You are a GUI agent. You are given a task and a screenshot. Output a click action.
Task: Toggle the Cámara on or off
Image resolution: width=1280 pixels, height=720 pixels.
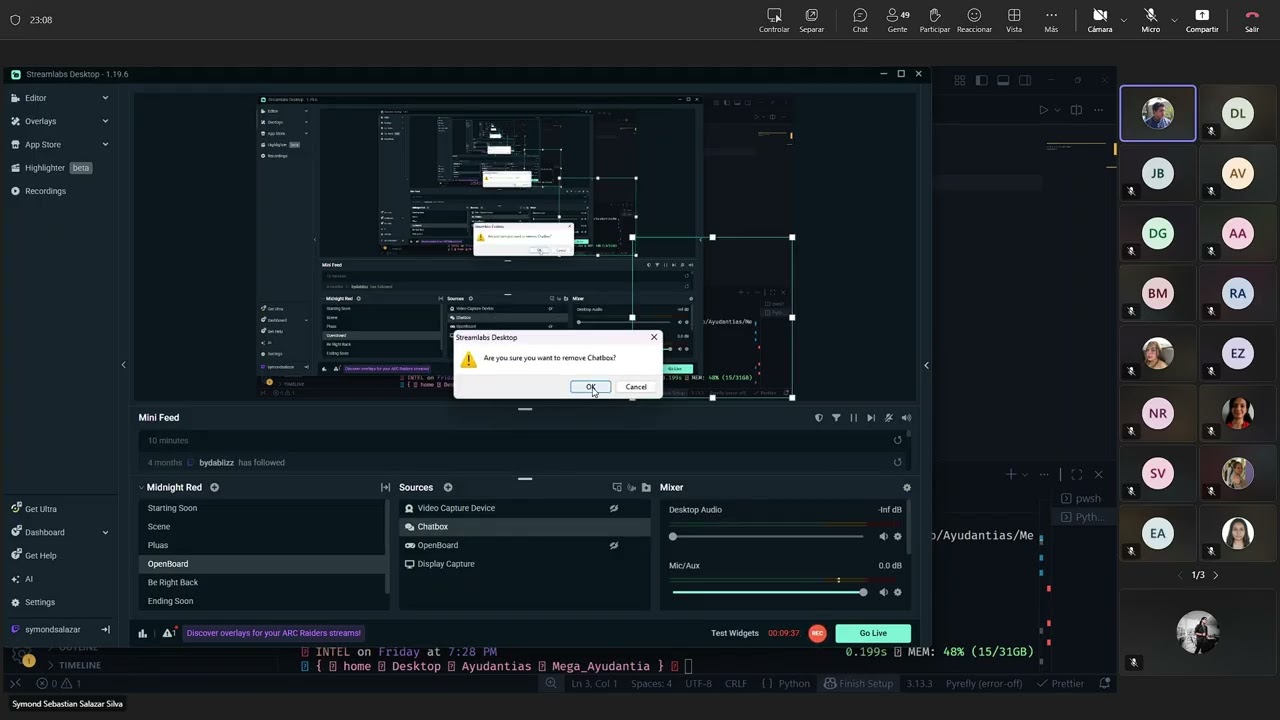(x=1100, y=20)
